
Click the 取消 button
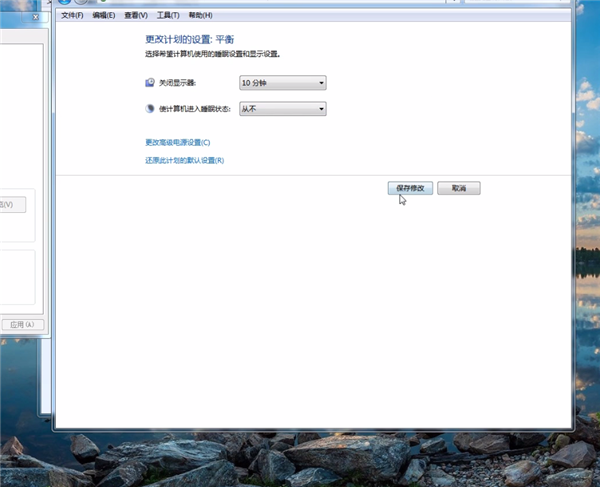[x=459, y=188]
